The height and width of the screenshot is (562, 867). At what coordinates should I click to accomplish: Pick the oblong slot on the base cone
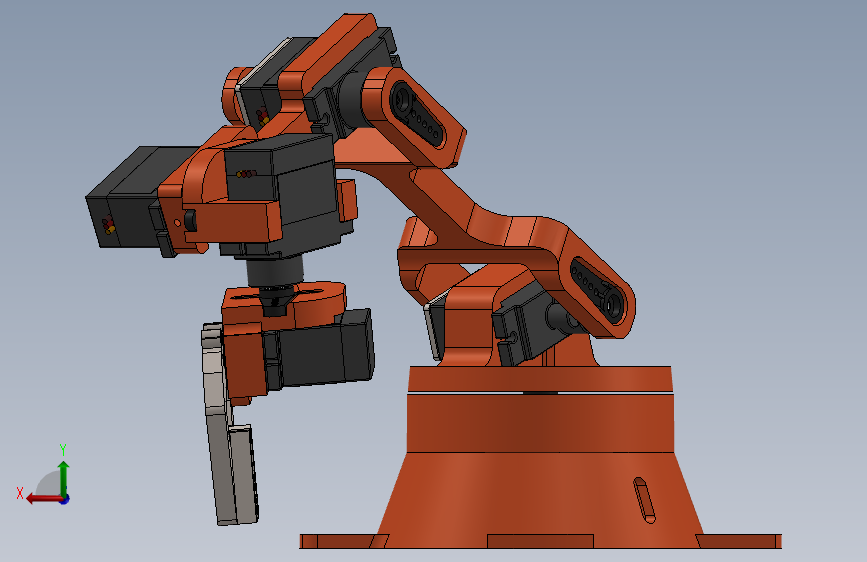(644, 500)
